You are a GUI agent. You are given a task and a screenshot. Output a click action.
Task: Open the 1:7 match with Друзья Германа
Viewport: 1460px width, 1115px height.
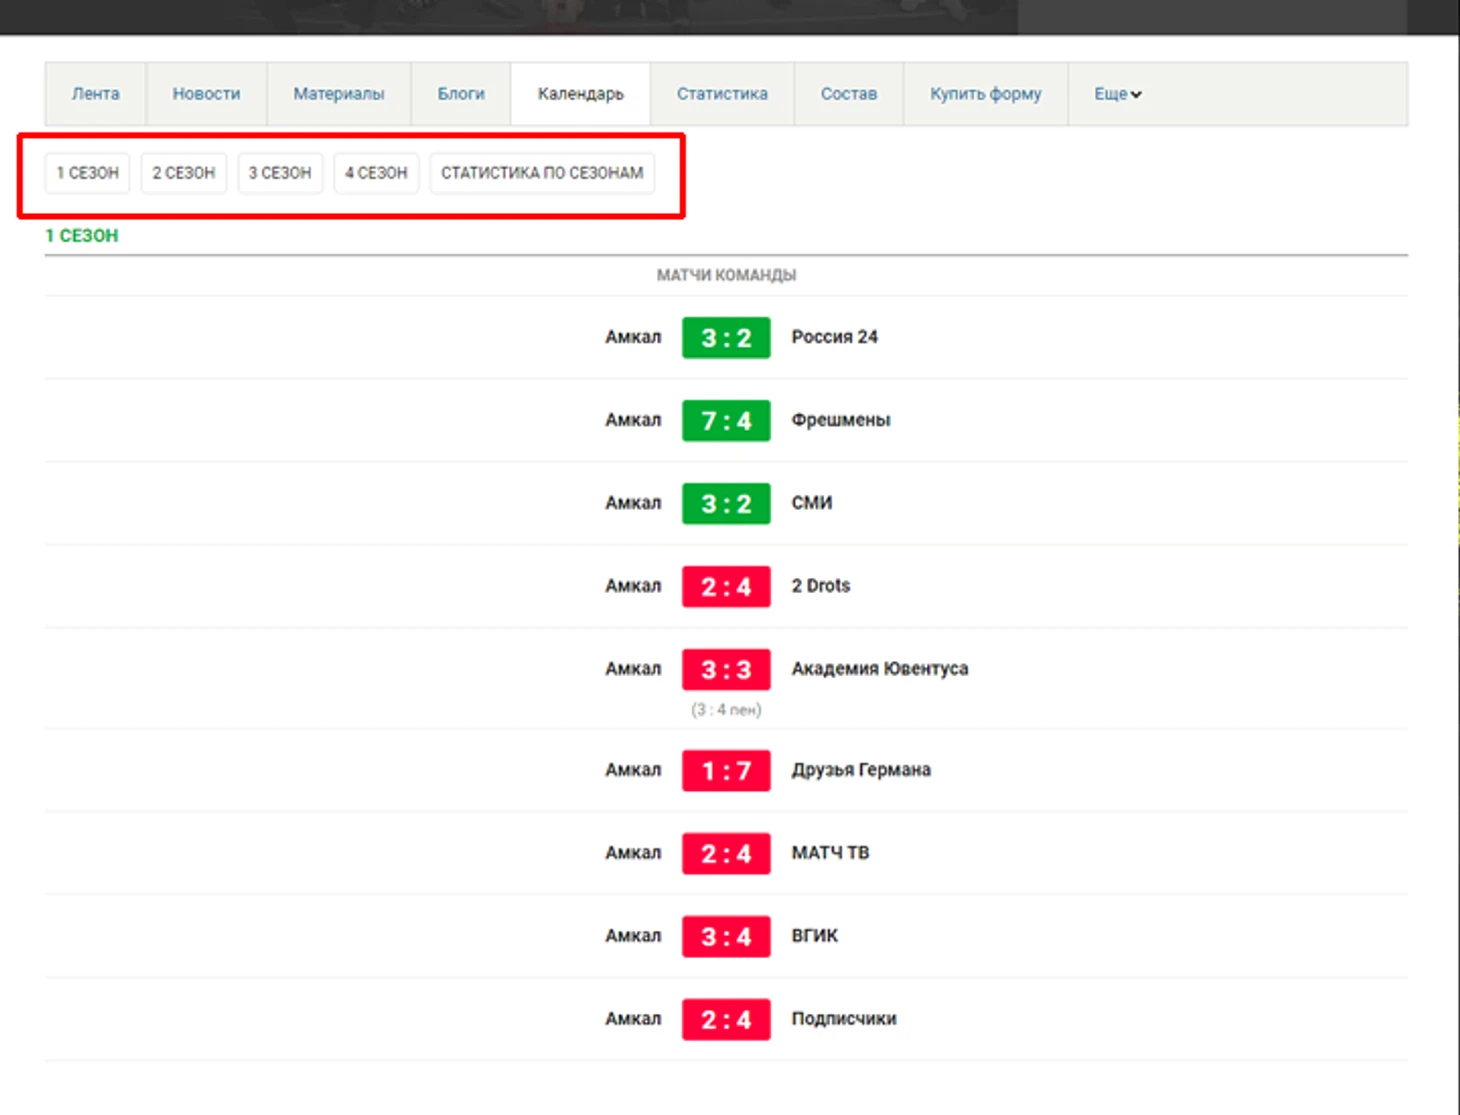726,771
